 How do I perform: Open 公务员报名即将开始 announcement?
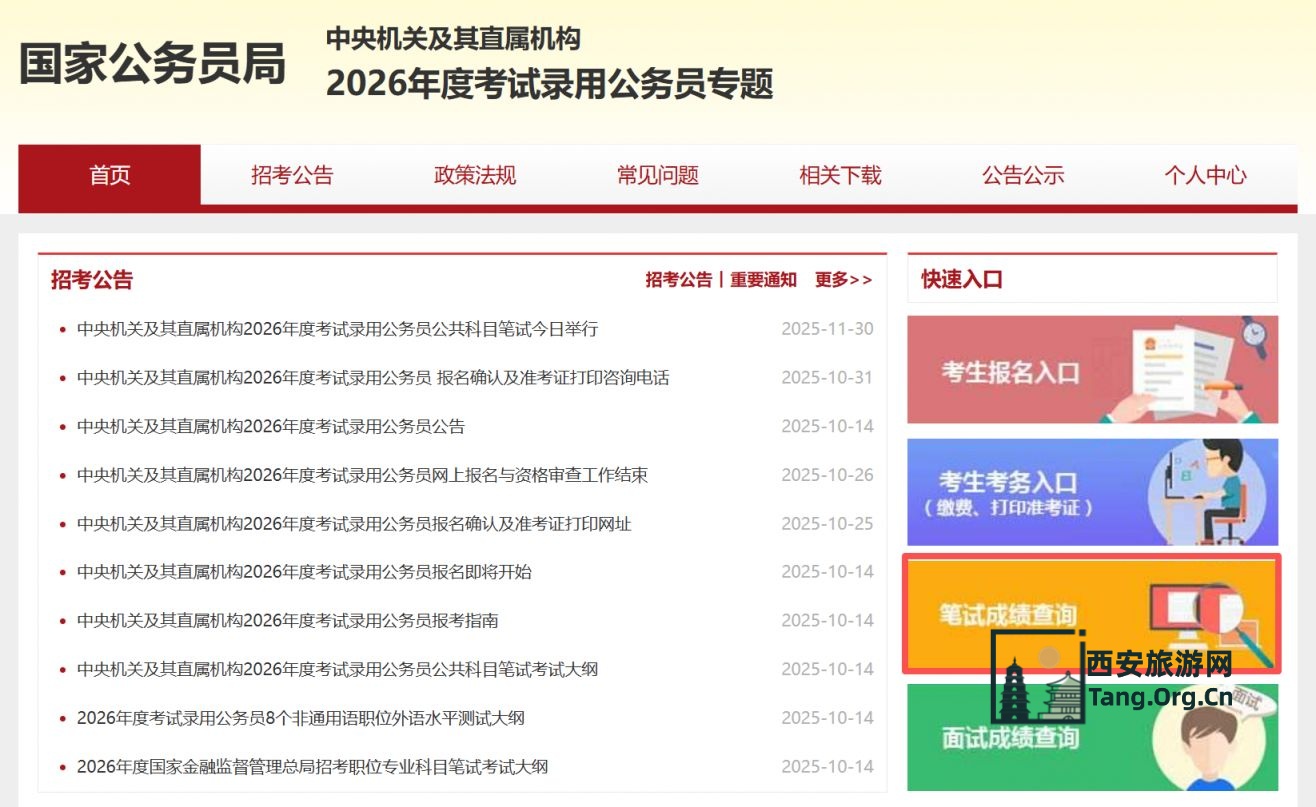tap(304, 572)
